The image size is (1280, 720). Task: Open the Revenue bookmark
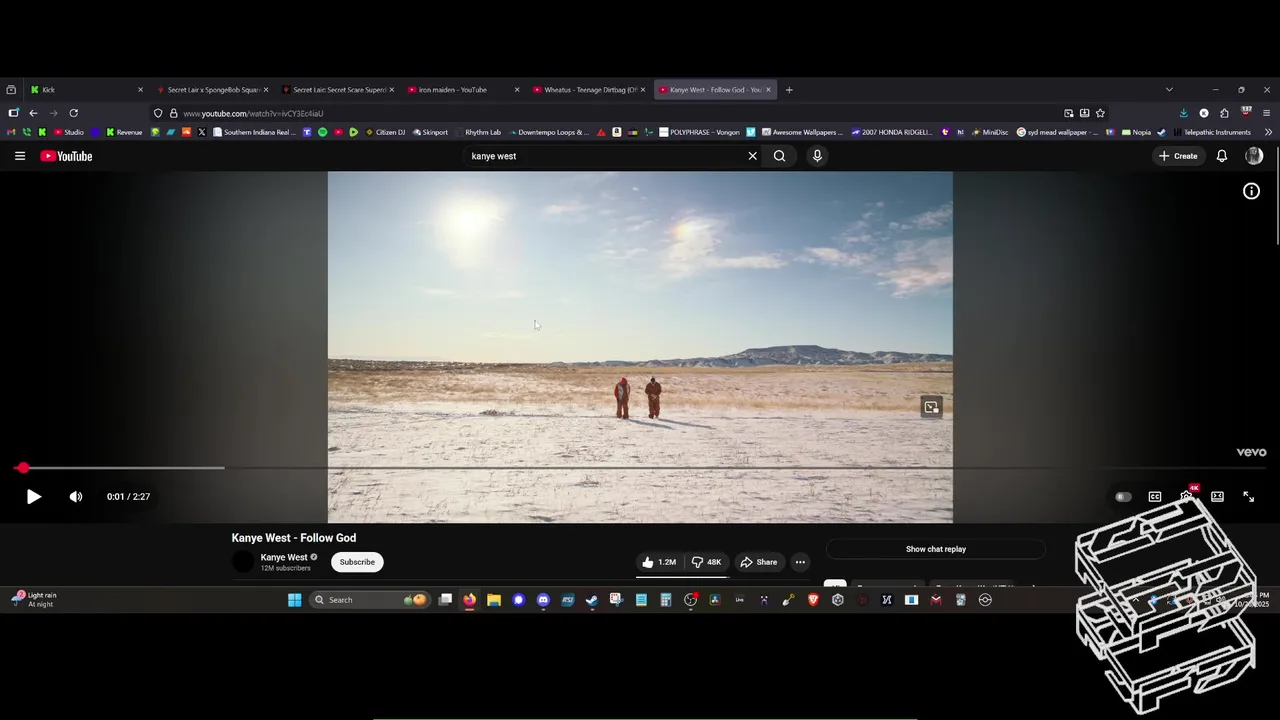[x=124, y=132]
